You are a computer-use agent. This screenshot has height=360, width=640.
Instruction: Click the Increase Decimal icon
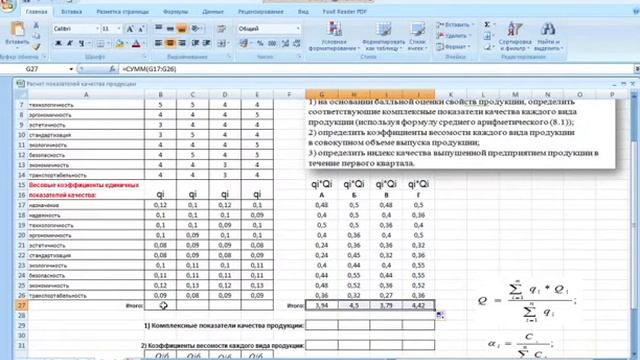(285, 43)
